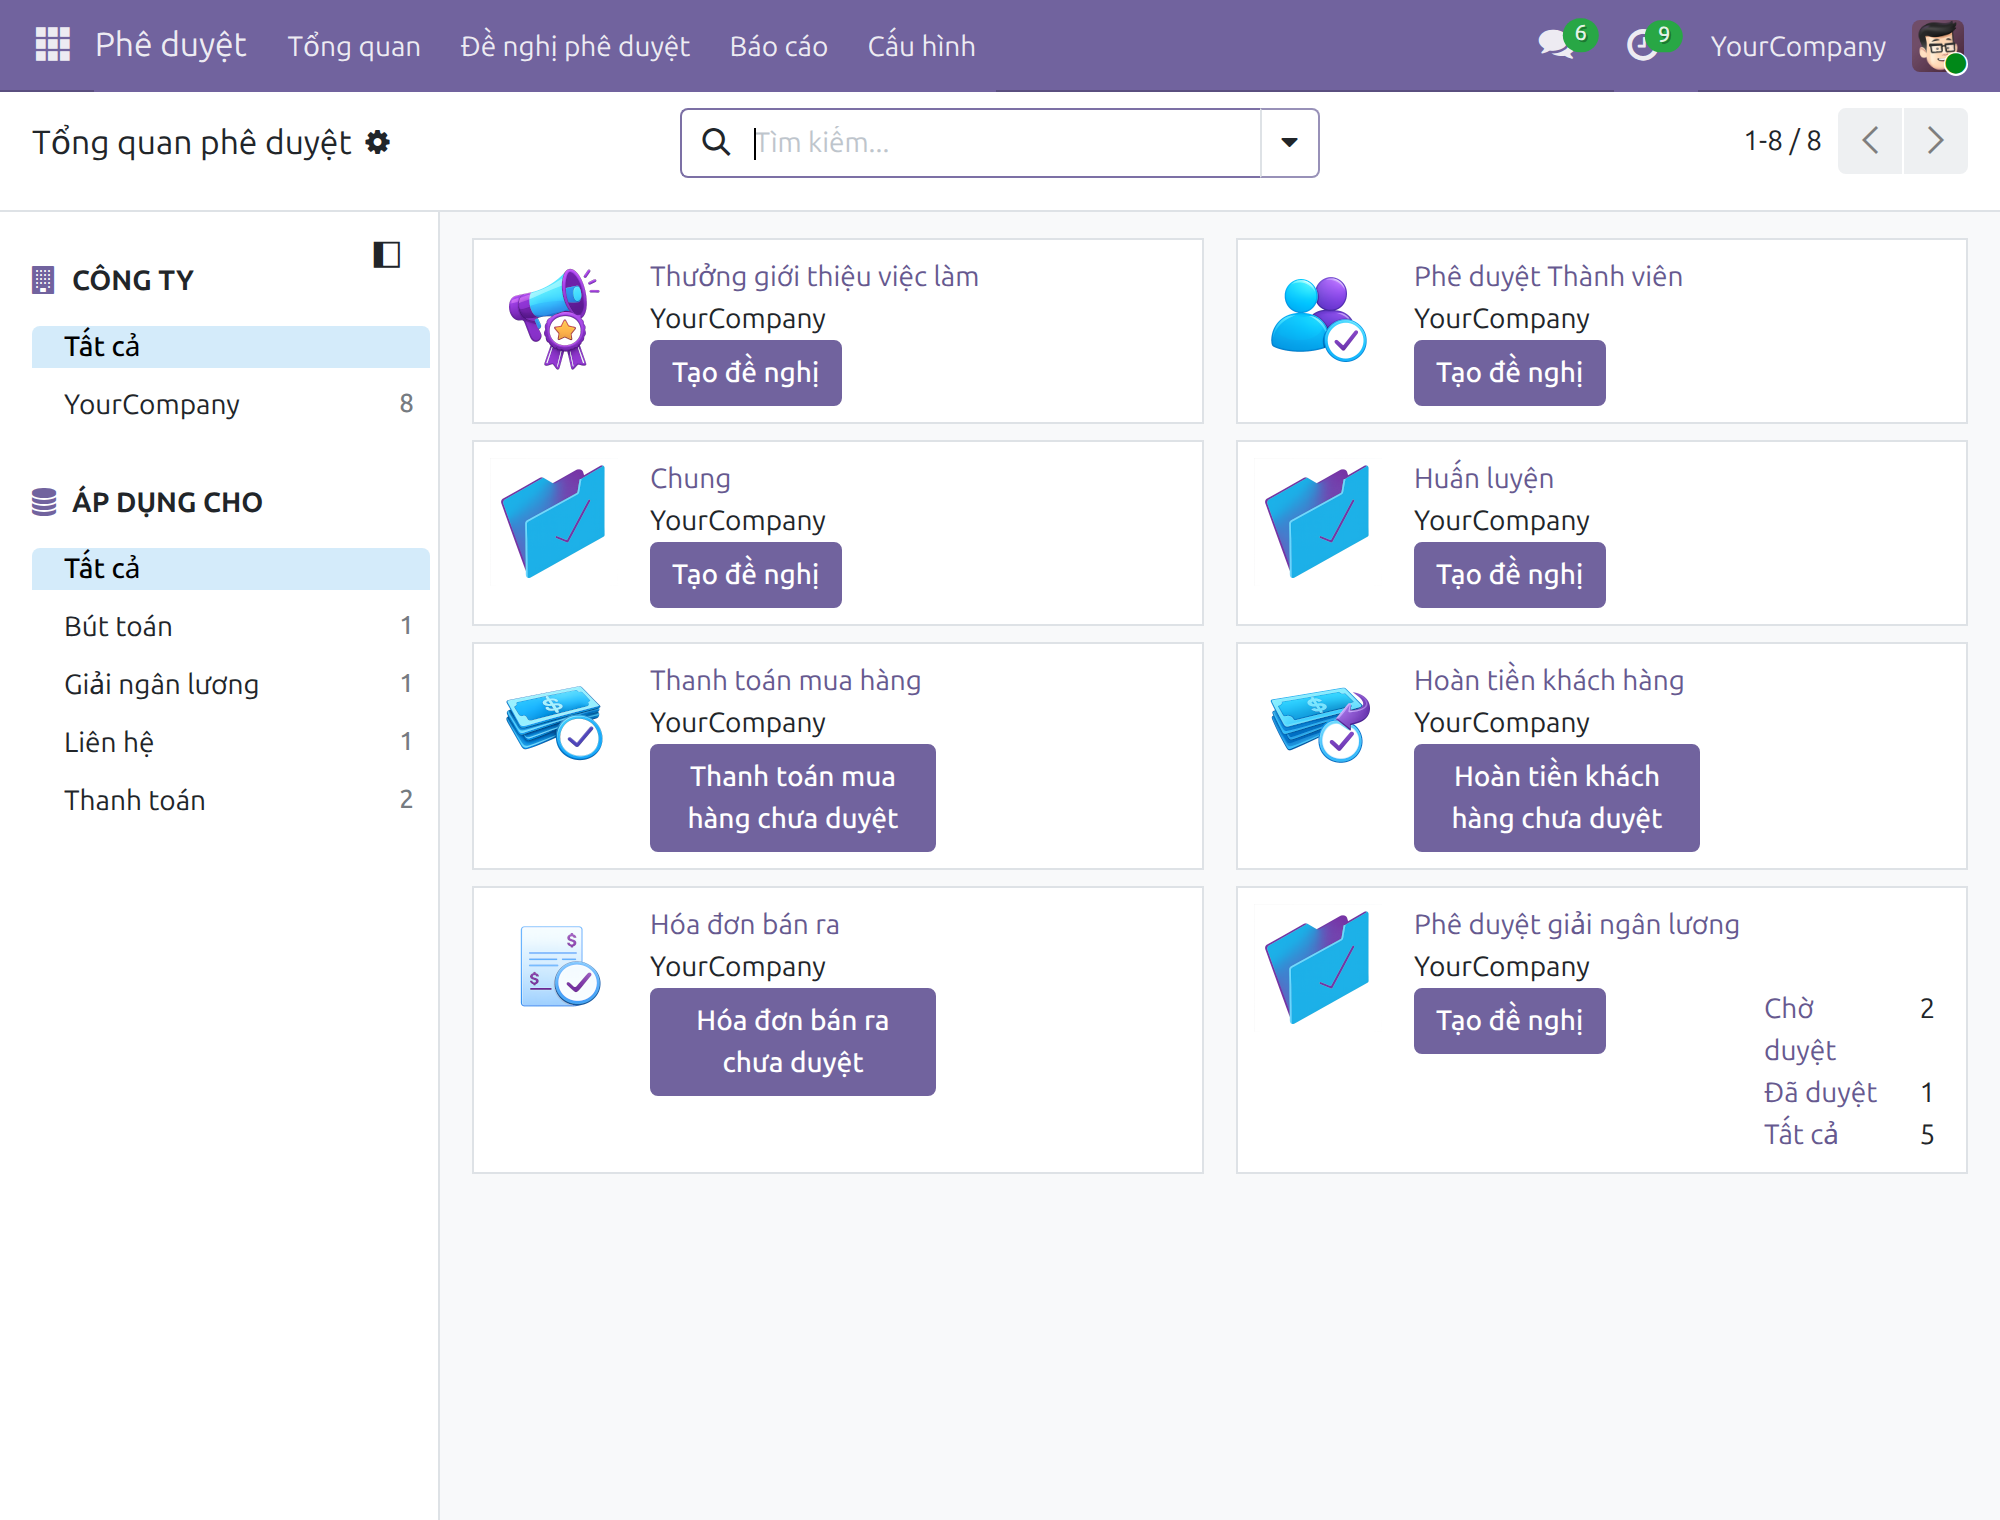Image resolution: width=2000 pixels, height=1520 pixels.
Task: Click the Thanh toán mua hàng money icon
Action: coord(555,722)
